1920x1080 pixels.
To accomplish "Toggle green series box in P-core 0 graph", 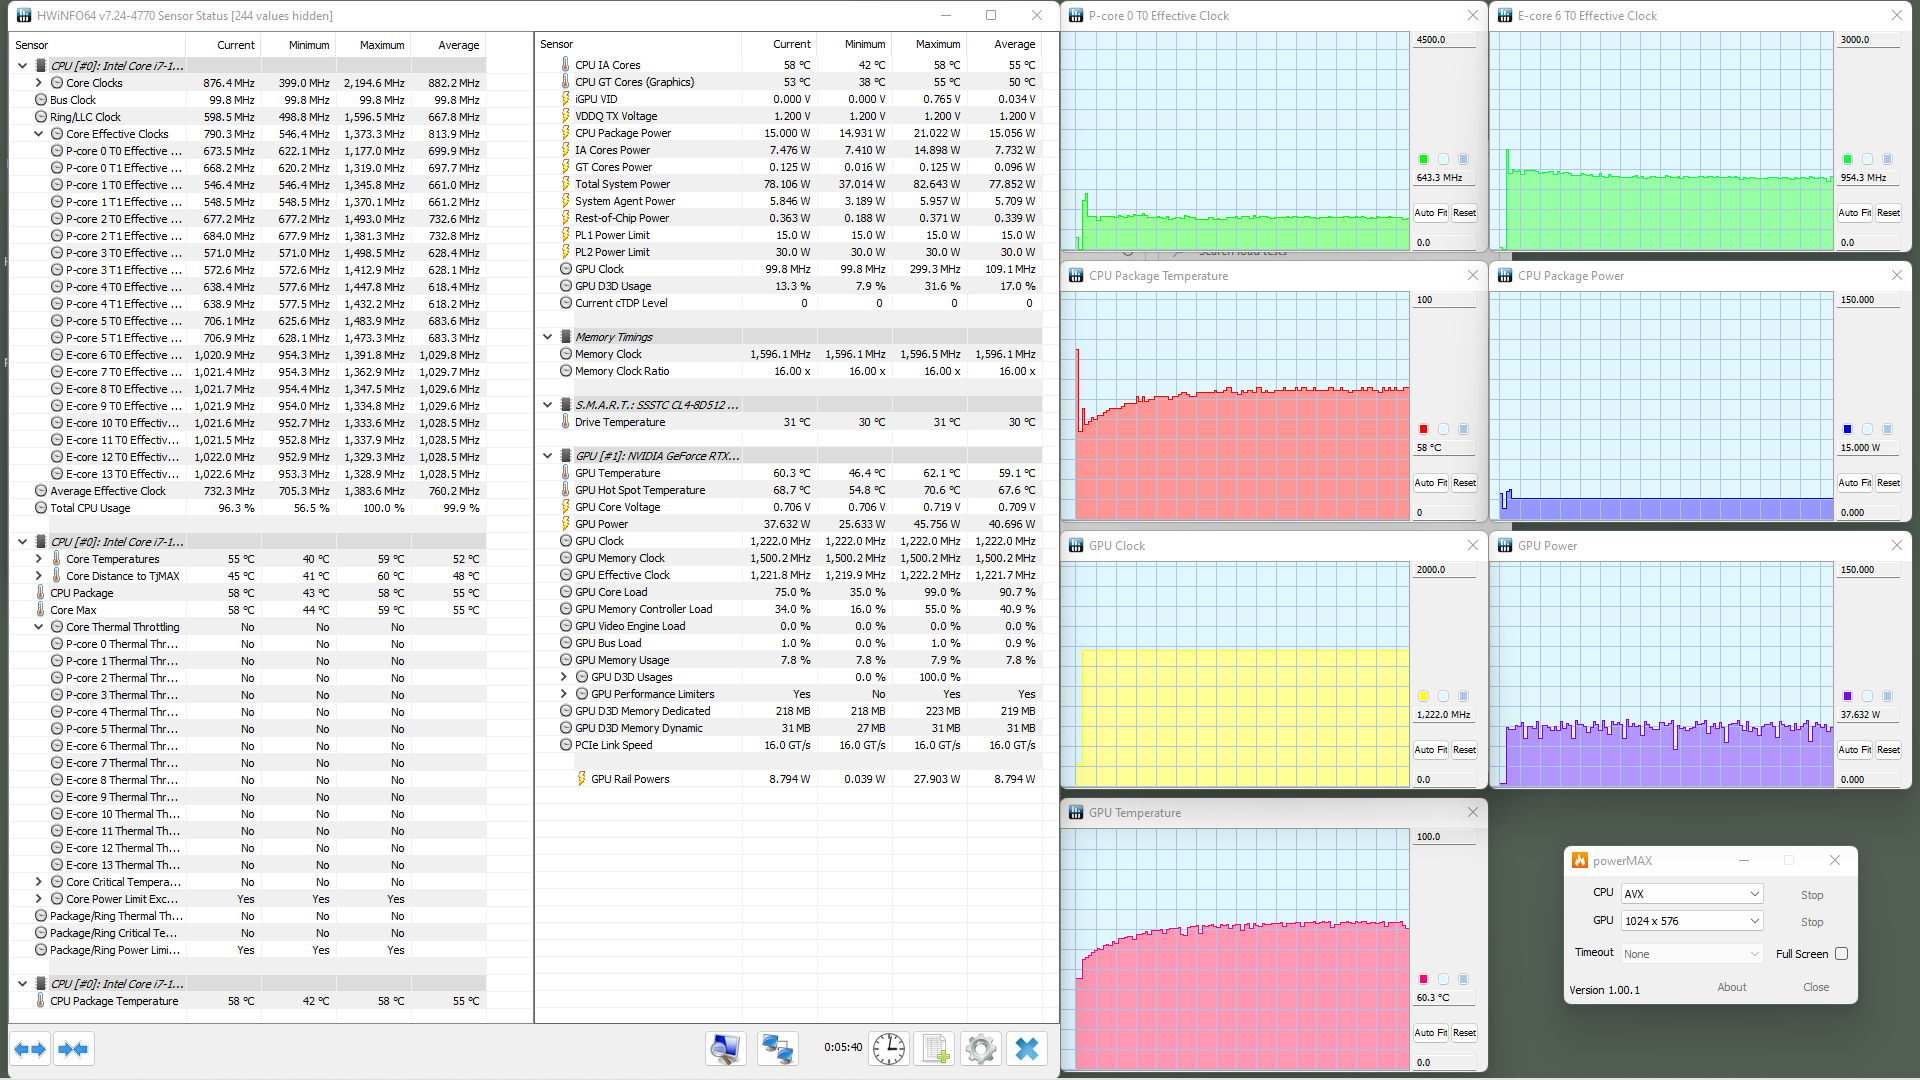I will tap(1423, 159).
